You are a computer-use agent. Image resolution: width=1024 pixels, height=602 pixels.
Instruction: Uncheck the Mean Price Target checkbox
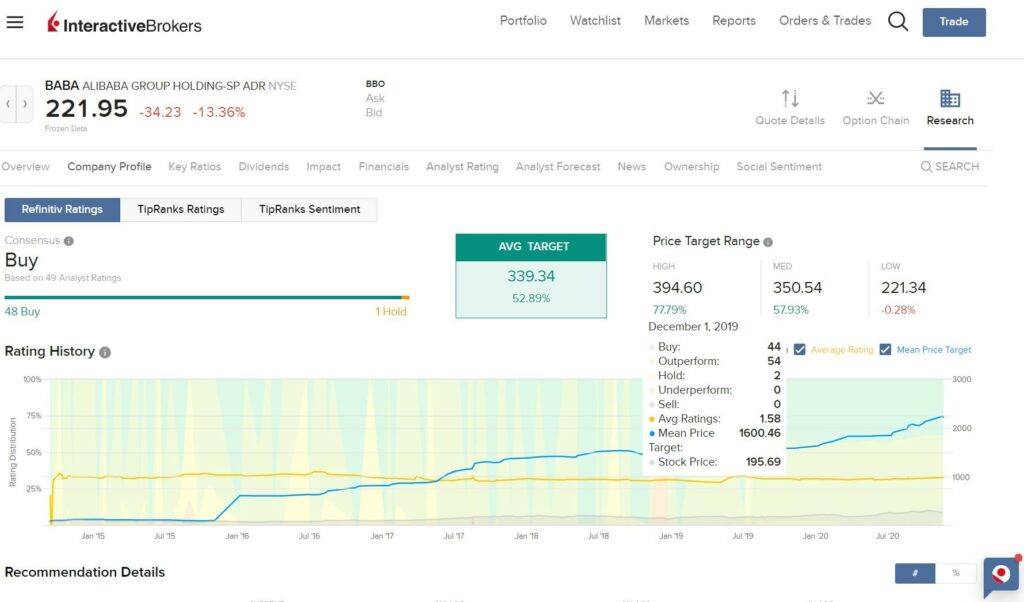pyautogui.click(x=886, y=349)
